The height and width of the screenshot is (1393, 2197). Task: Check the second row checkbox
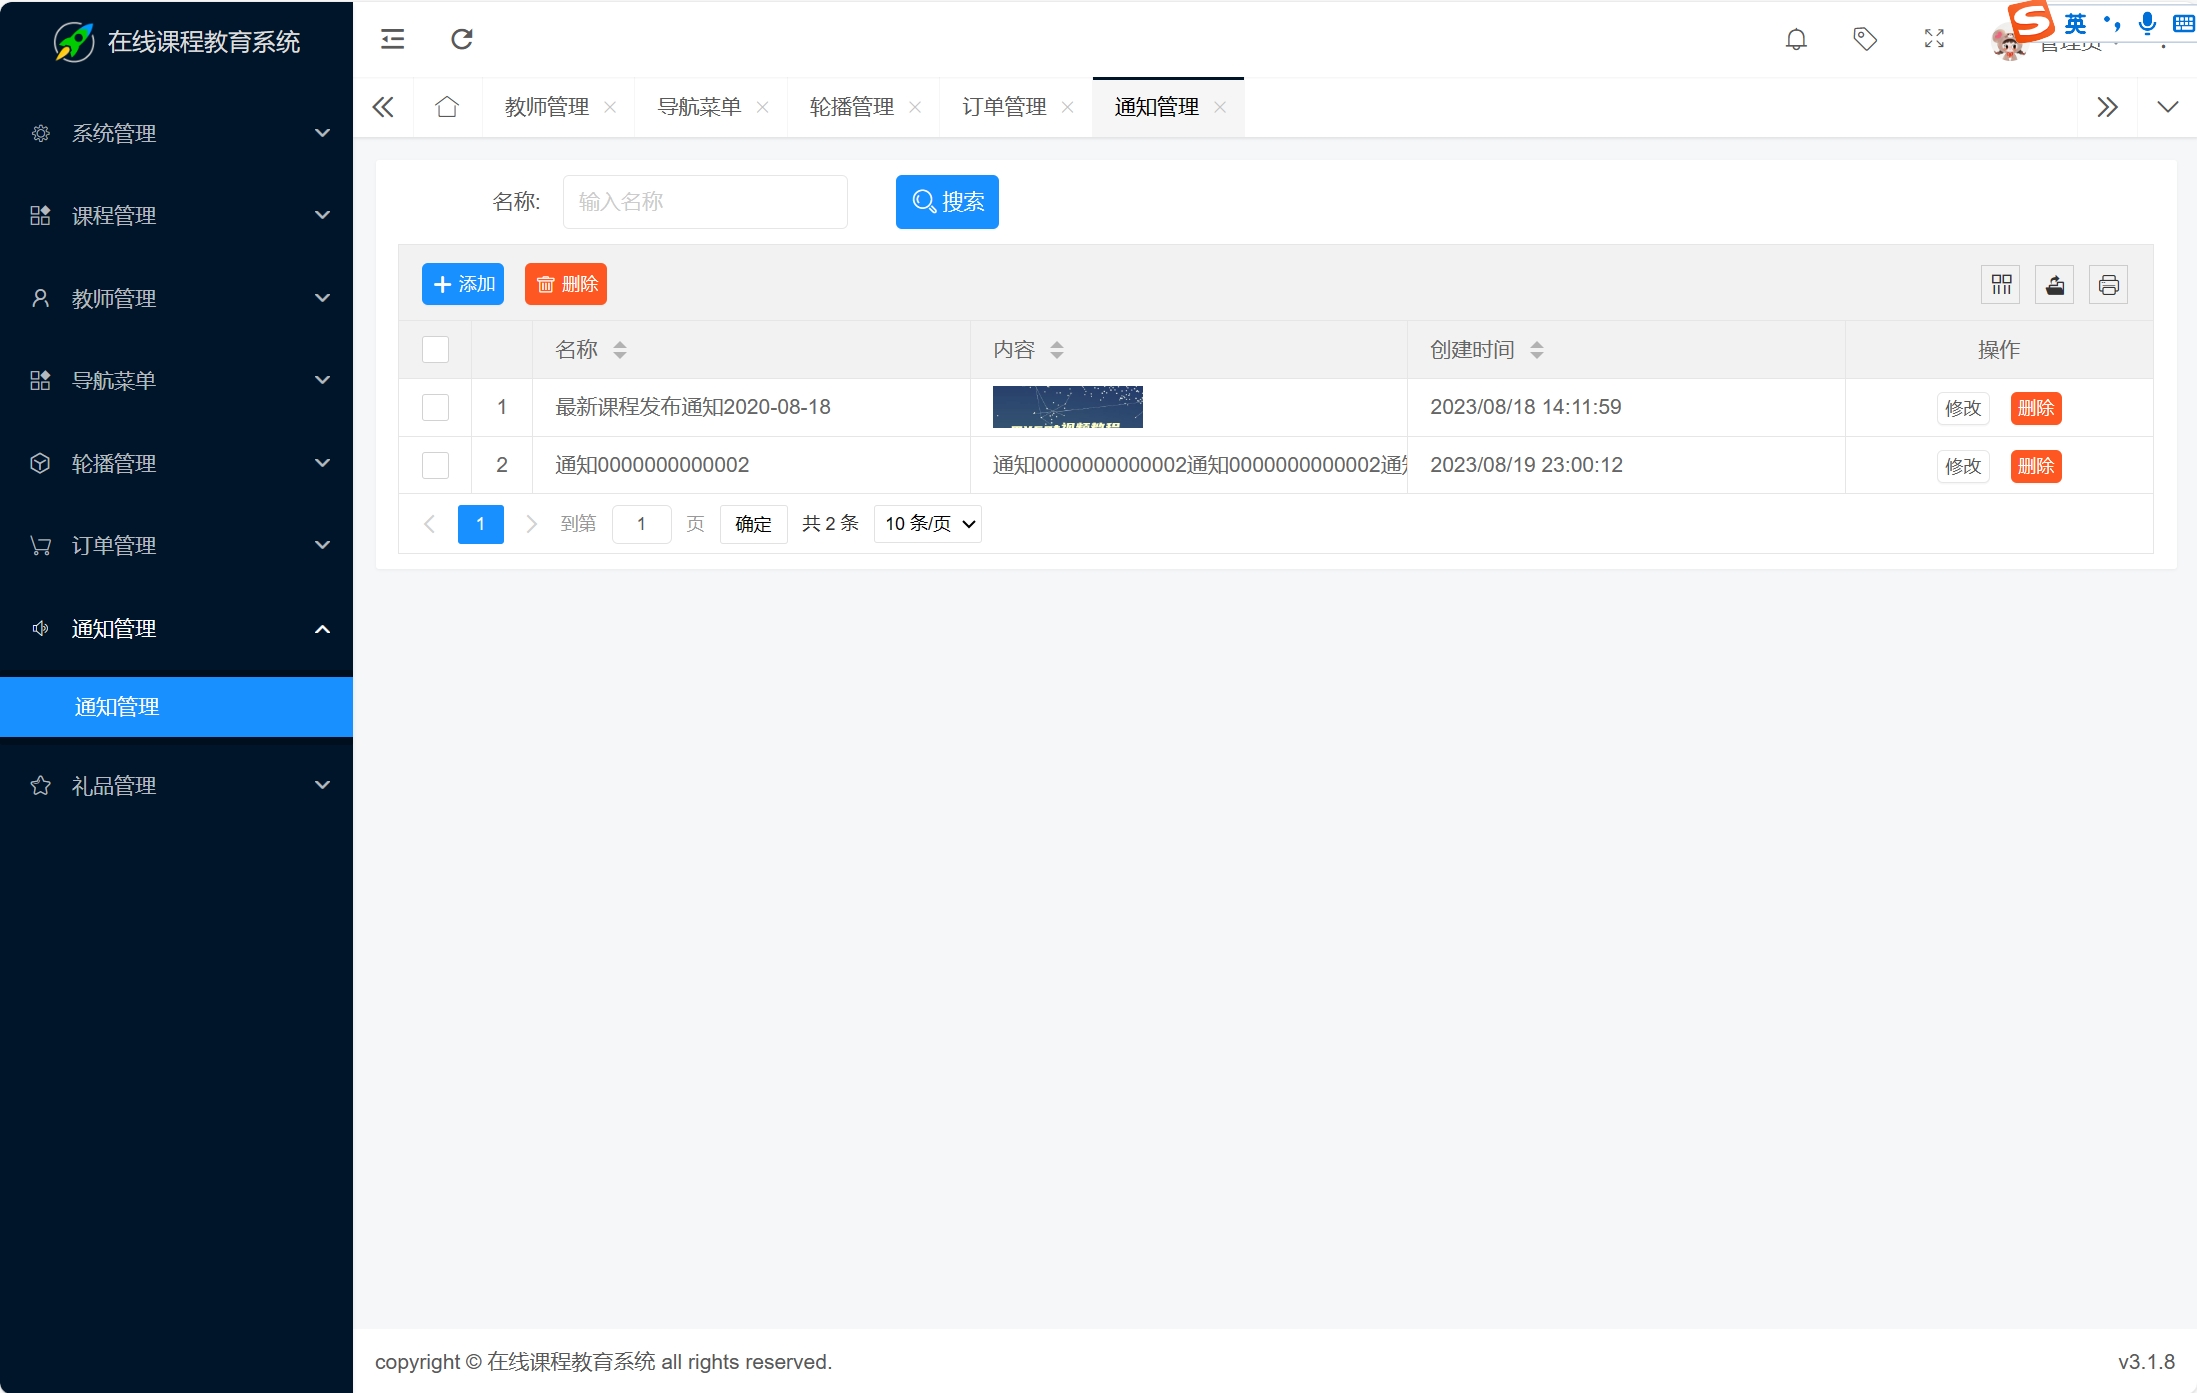click(435, 465)
